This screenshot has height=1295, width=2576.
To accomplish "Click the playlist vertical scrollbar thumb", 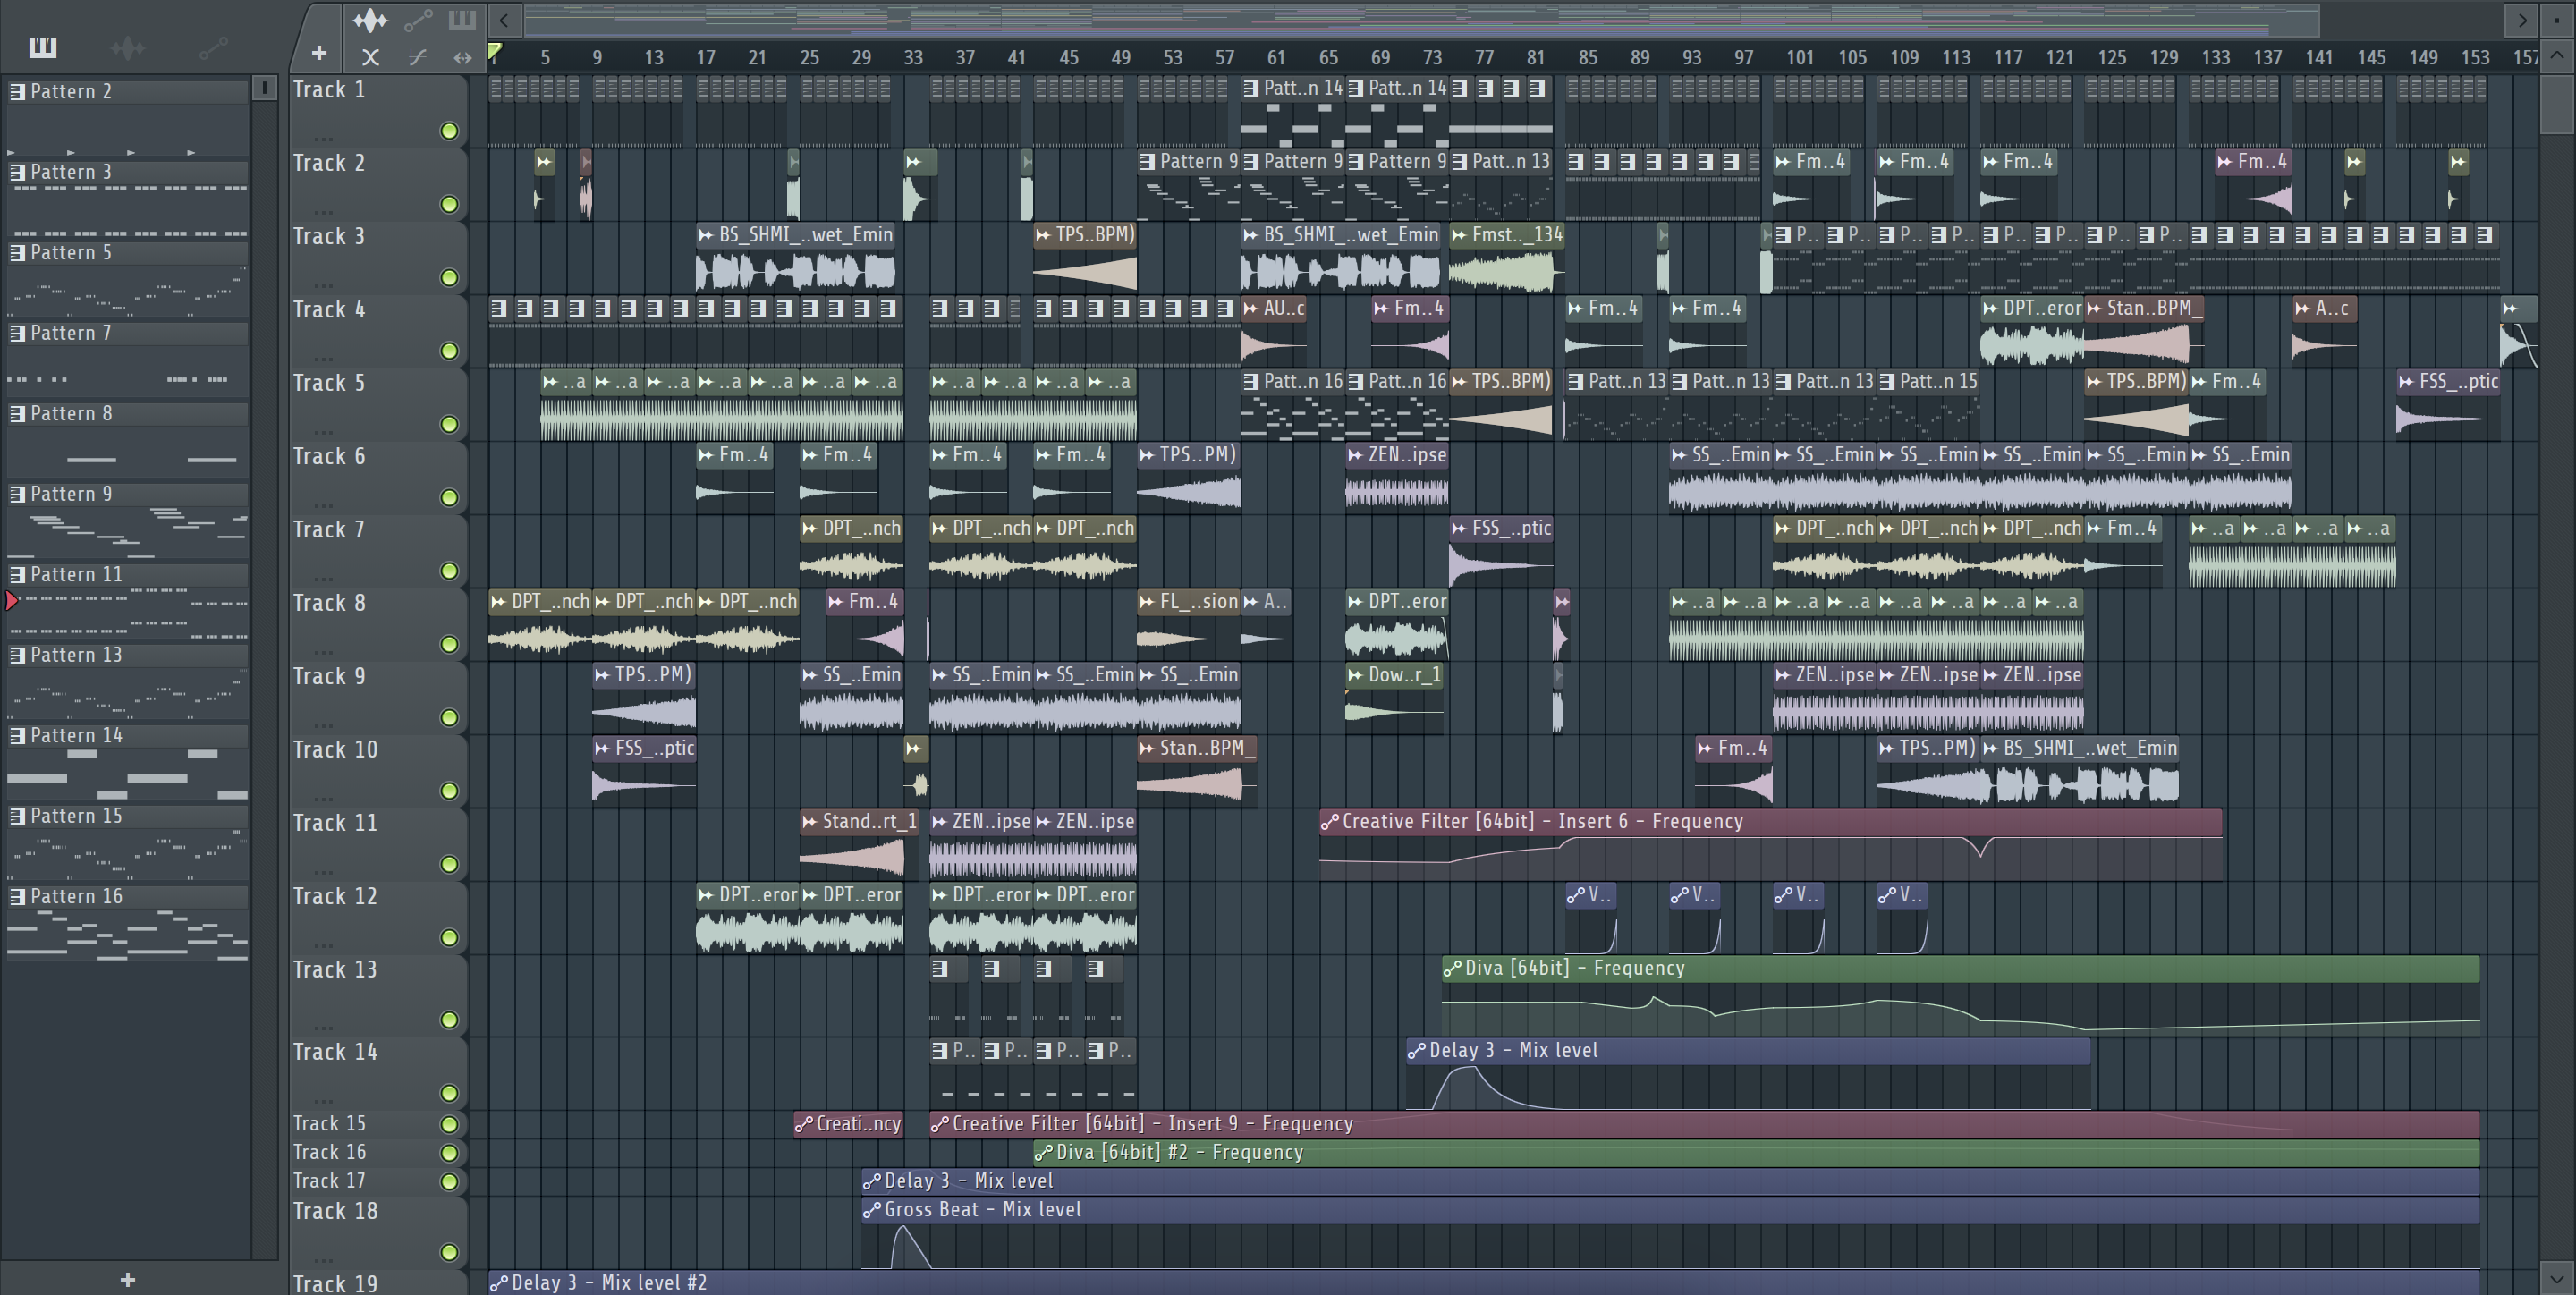I will click(2556, 105).
